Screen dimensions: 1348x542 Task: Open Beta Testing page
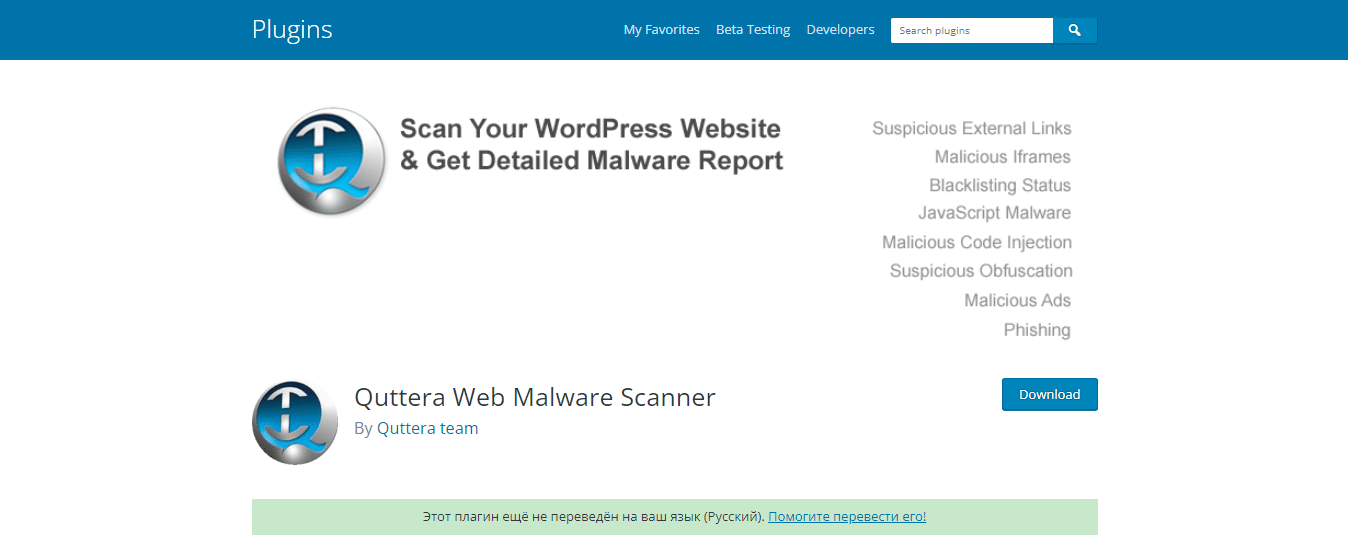click(753, 30)
